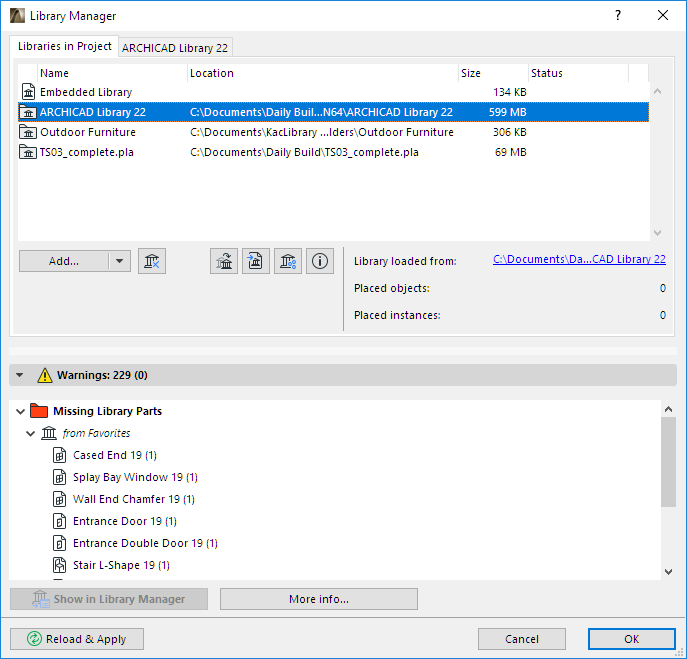The image size is (687, 659).
Task: Click the 134 KB size value
Action: coord(510,92)
